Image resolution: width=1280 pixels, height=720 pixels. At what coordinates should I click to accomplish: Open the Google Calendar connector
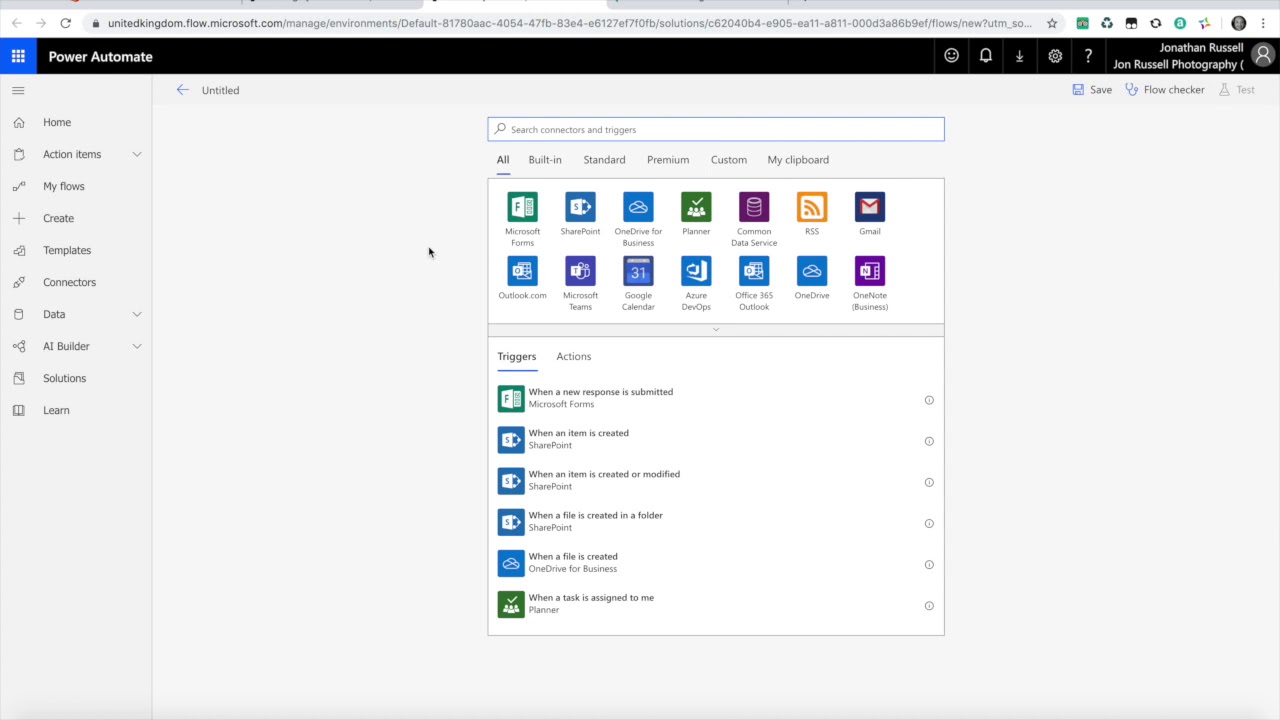pos(638,271)
